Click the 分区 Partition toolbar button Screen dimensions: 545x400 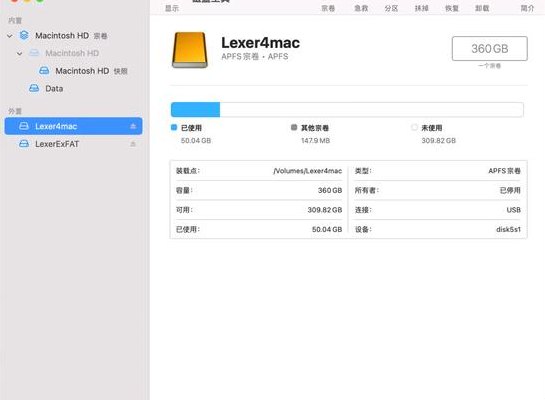coord(391,8)
